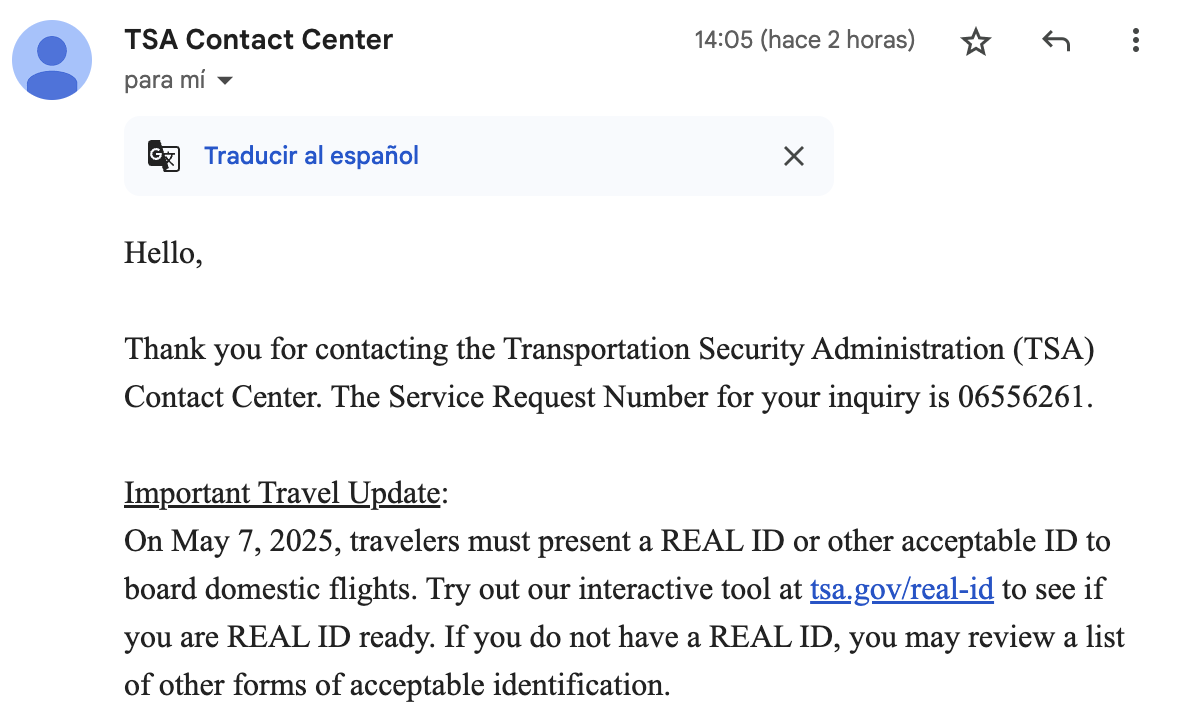This screenshot has width=1190, height=724.
Task: Click the sender's profile avatar
Action: point(52,60)
